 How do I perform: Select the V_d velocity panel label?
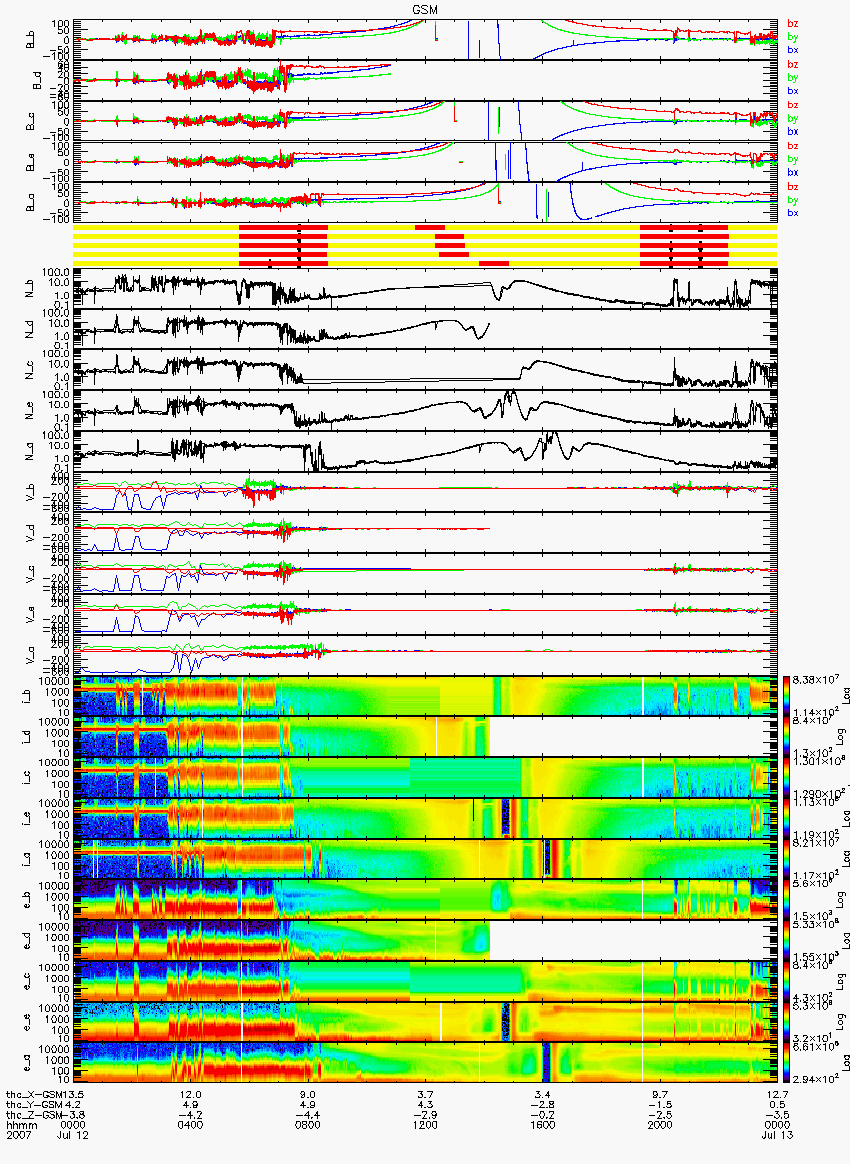point(30,533)
